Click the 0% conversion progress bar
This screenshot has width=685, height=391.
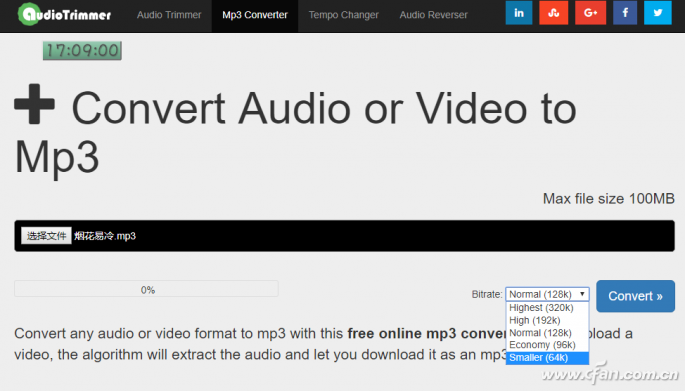(x=146, y=289)
